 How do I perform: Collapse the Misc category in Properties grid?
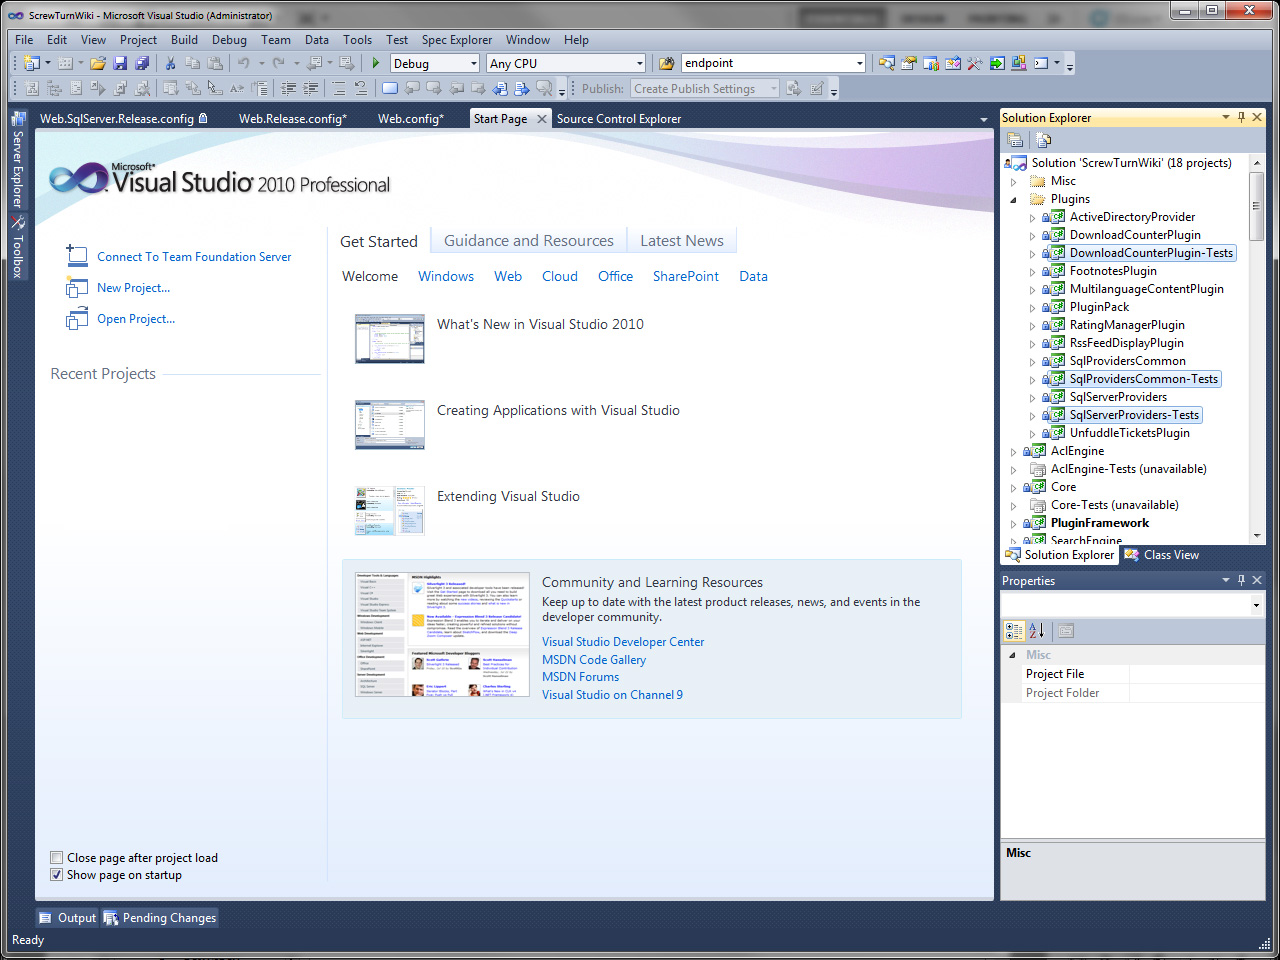[1013, 655]
